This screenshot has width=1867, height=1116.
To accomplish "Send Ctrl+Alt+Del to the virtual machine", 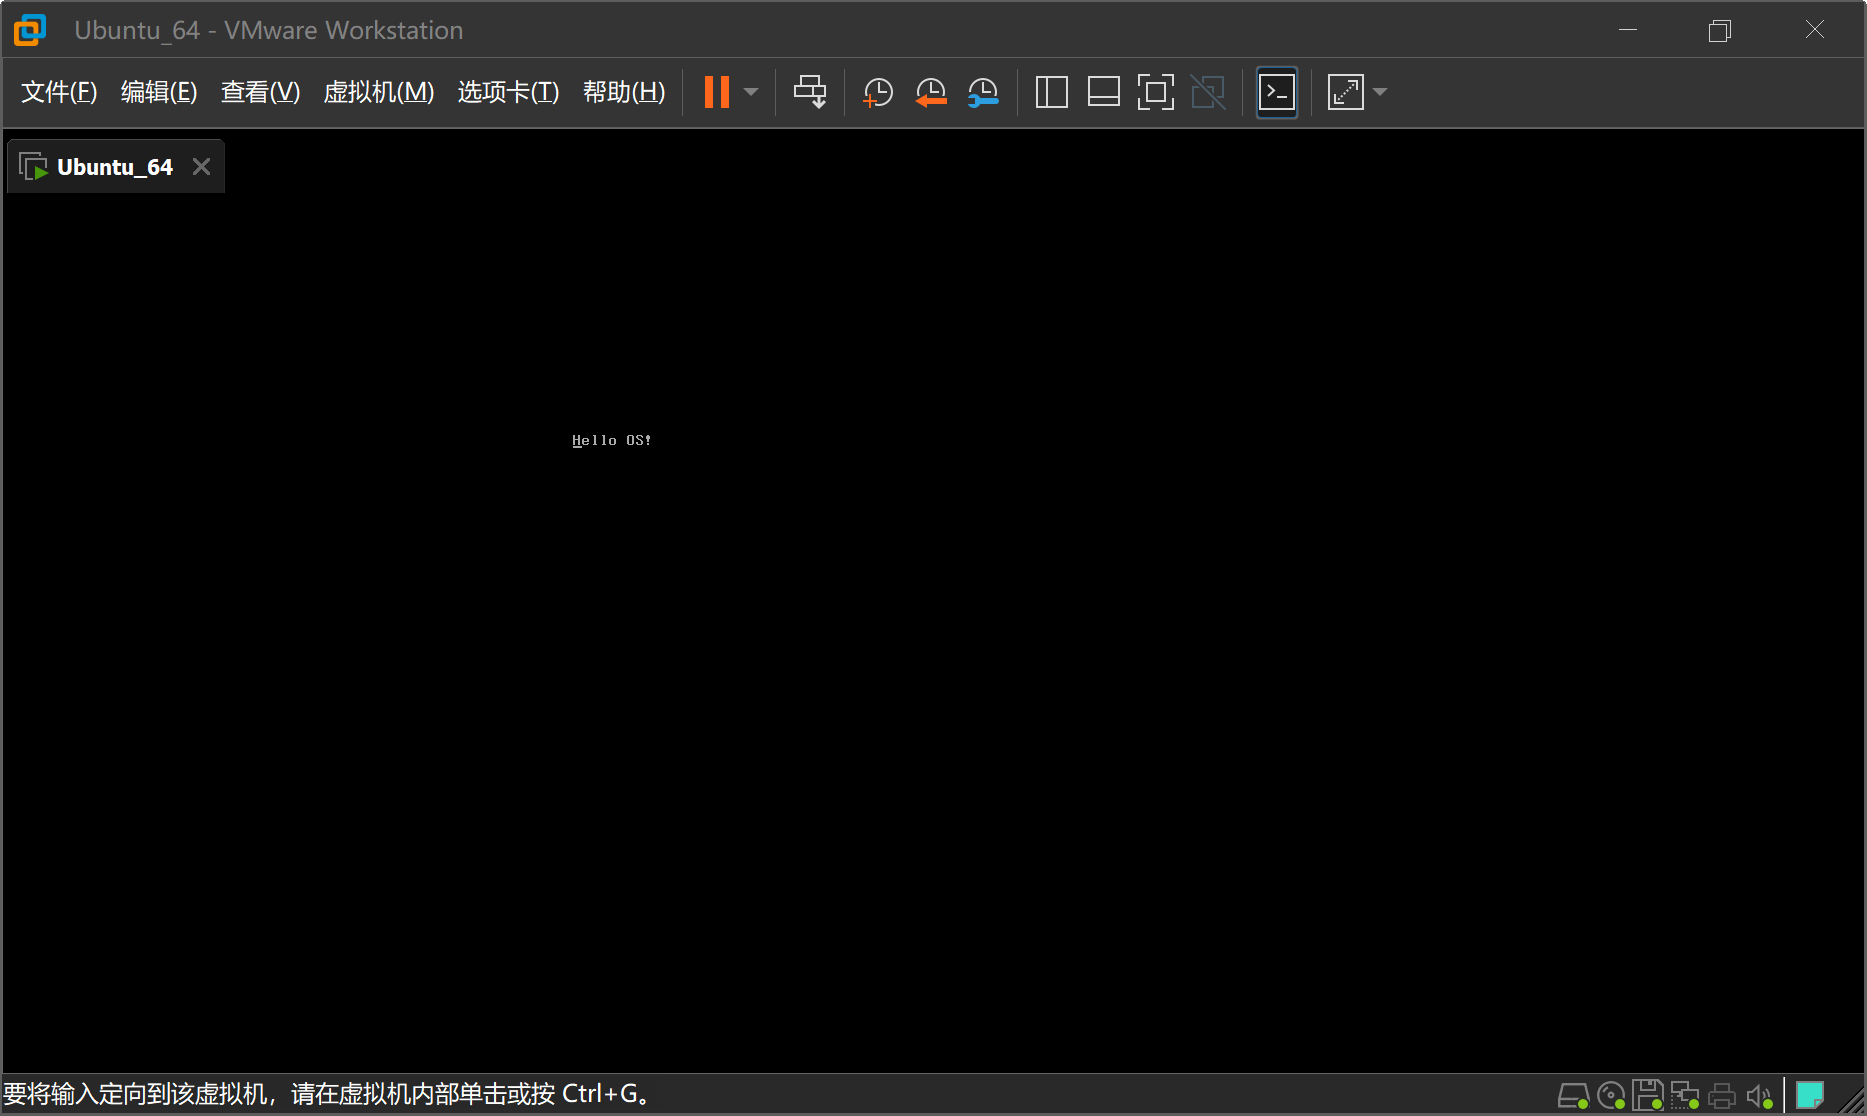I will pos(810,92).
